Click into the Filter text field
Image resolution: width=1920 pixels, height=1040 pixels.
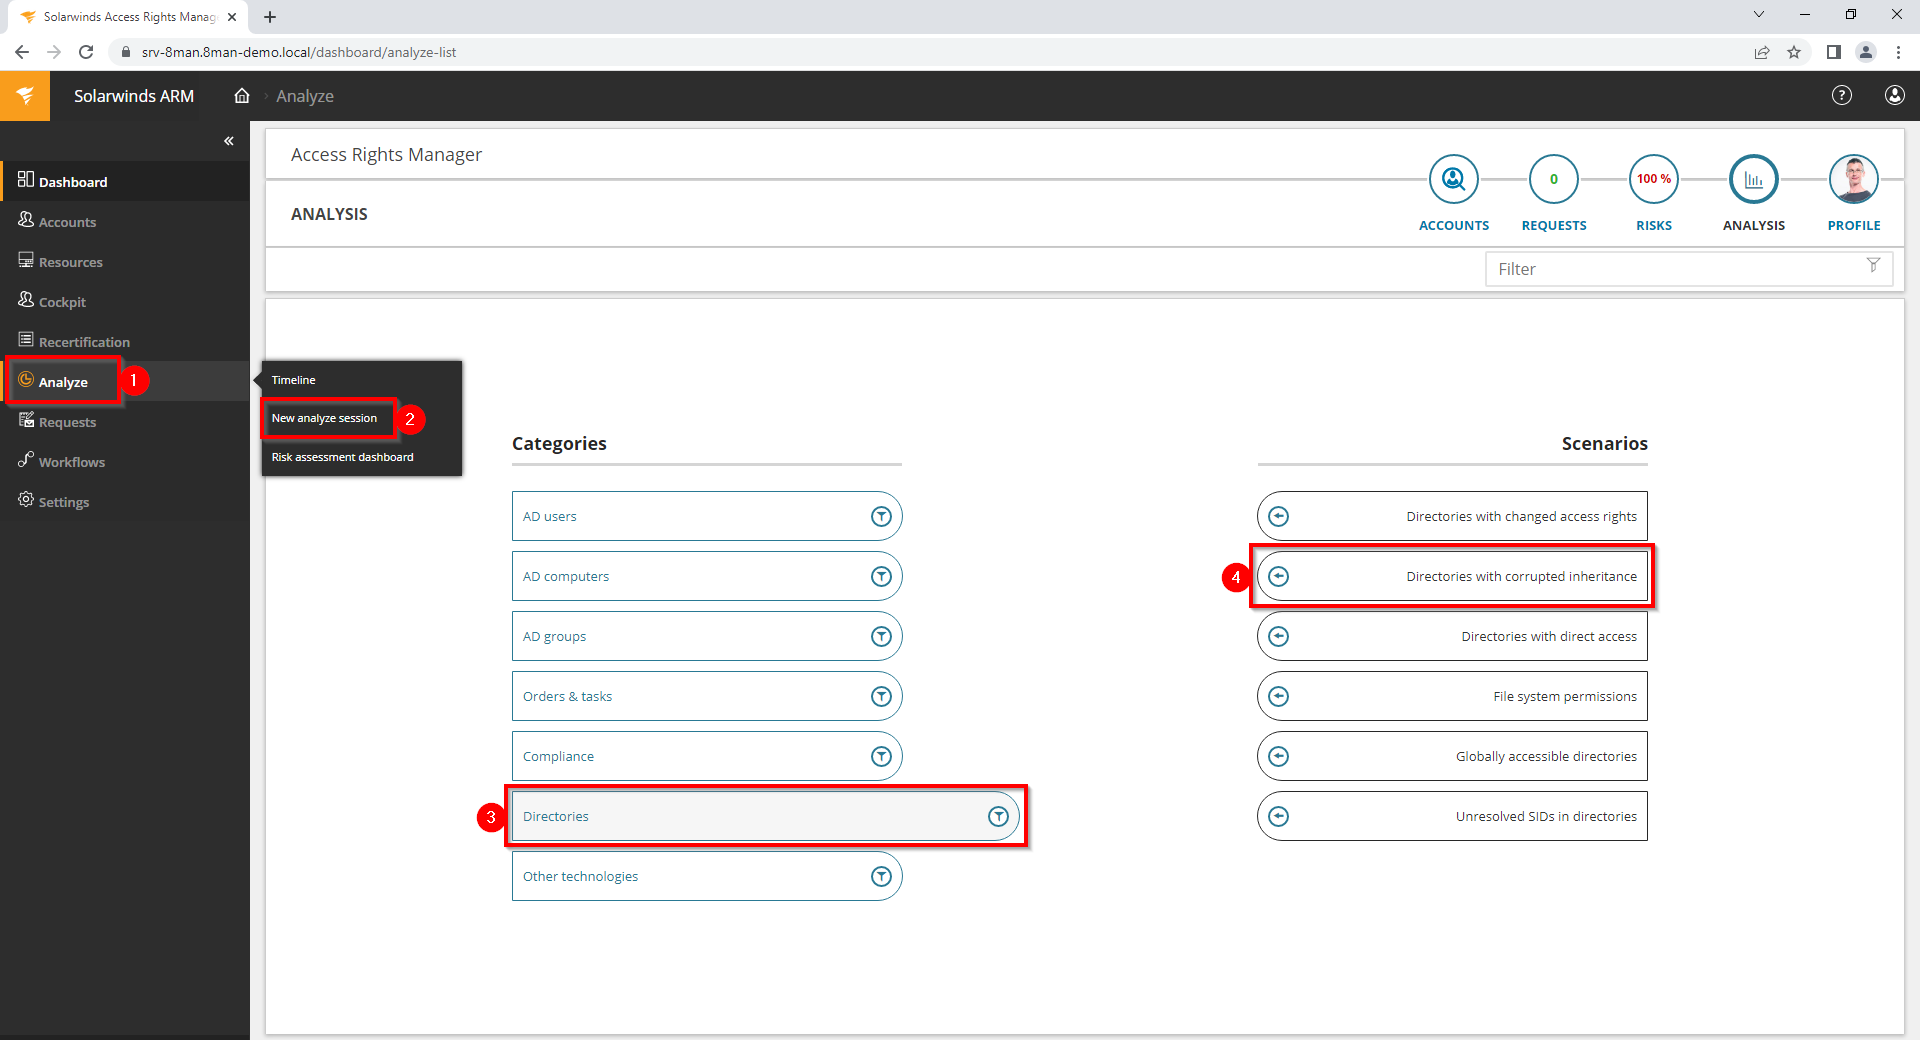[x=1670, y=269]
